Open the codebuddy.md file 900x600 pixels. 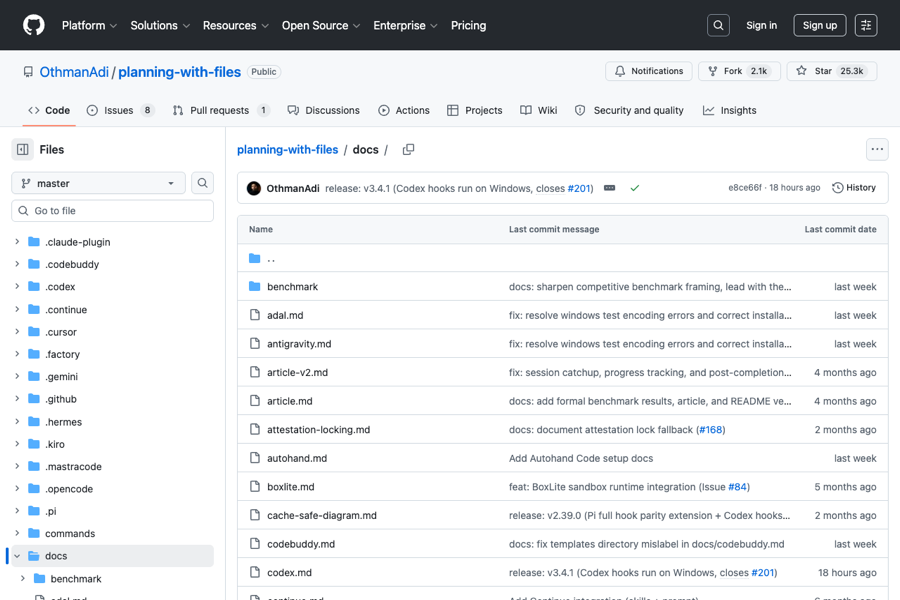[x=301, y=544]
